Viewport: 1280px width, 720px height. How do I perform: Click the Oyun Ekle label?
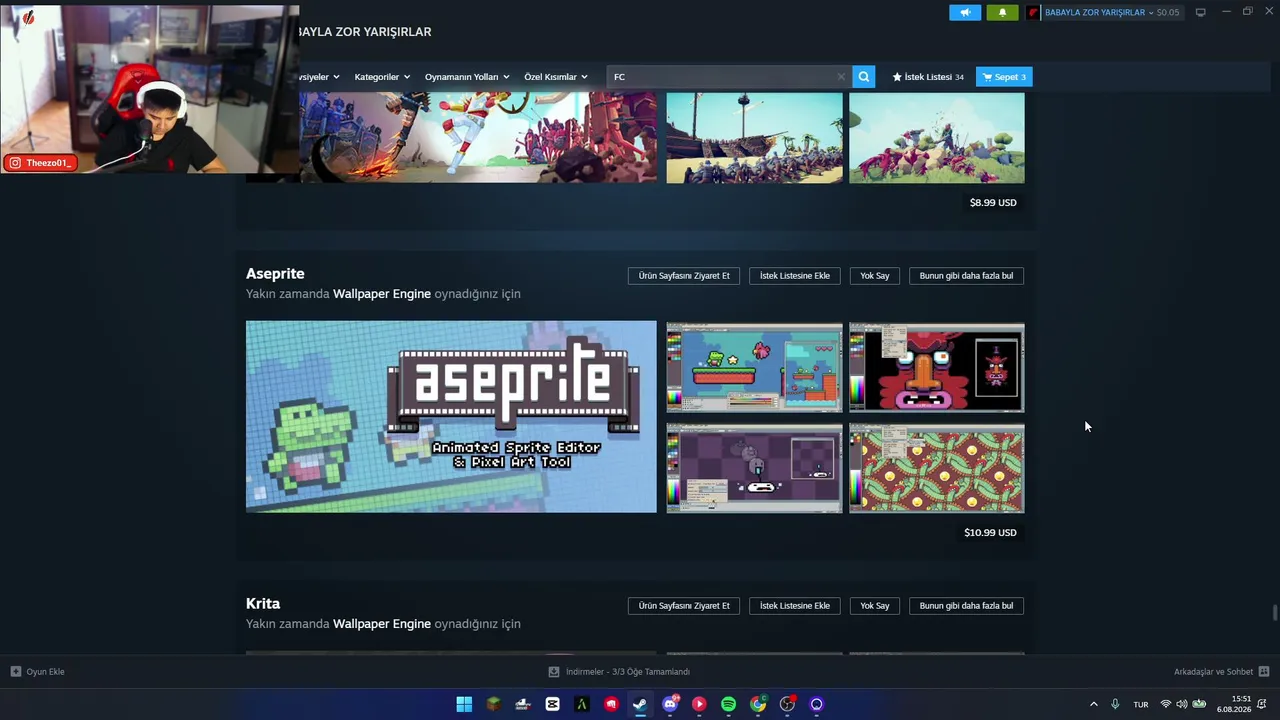(x=45, y=672)
